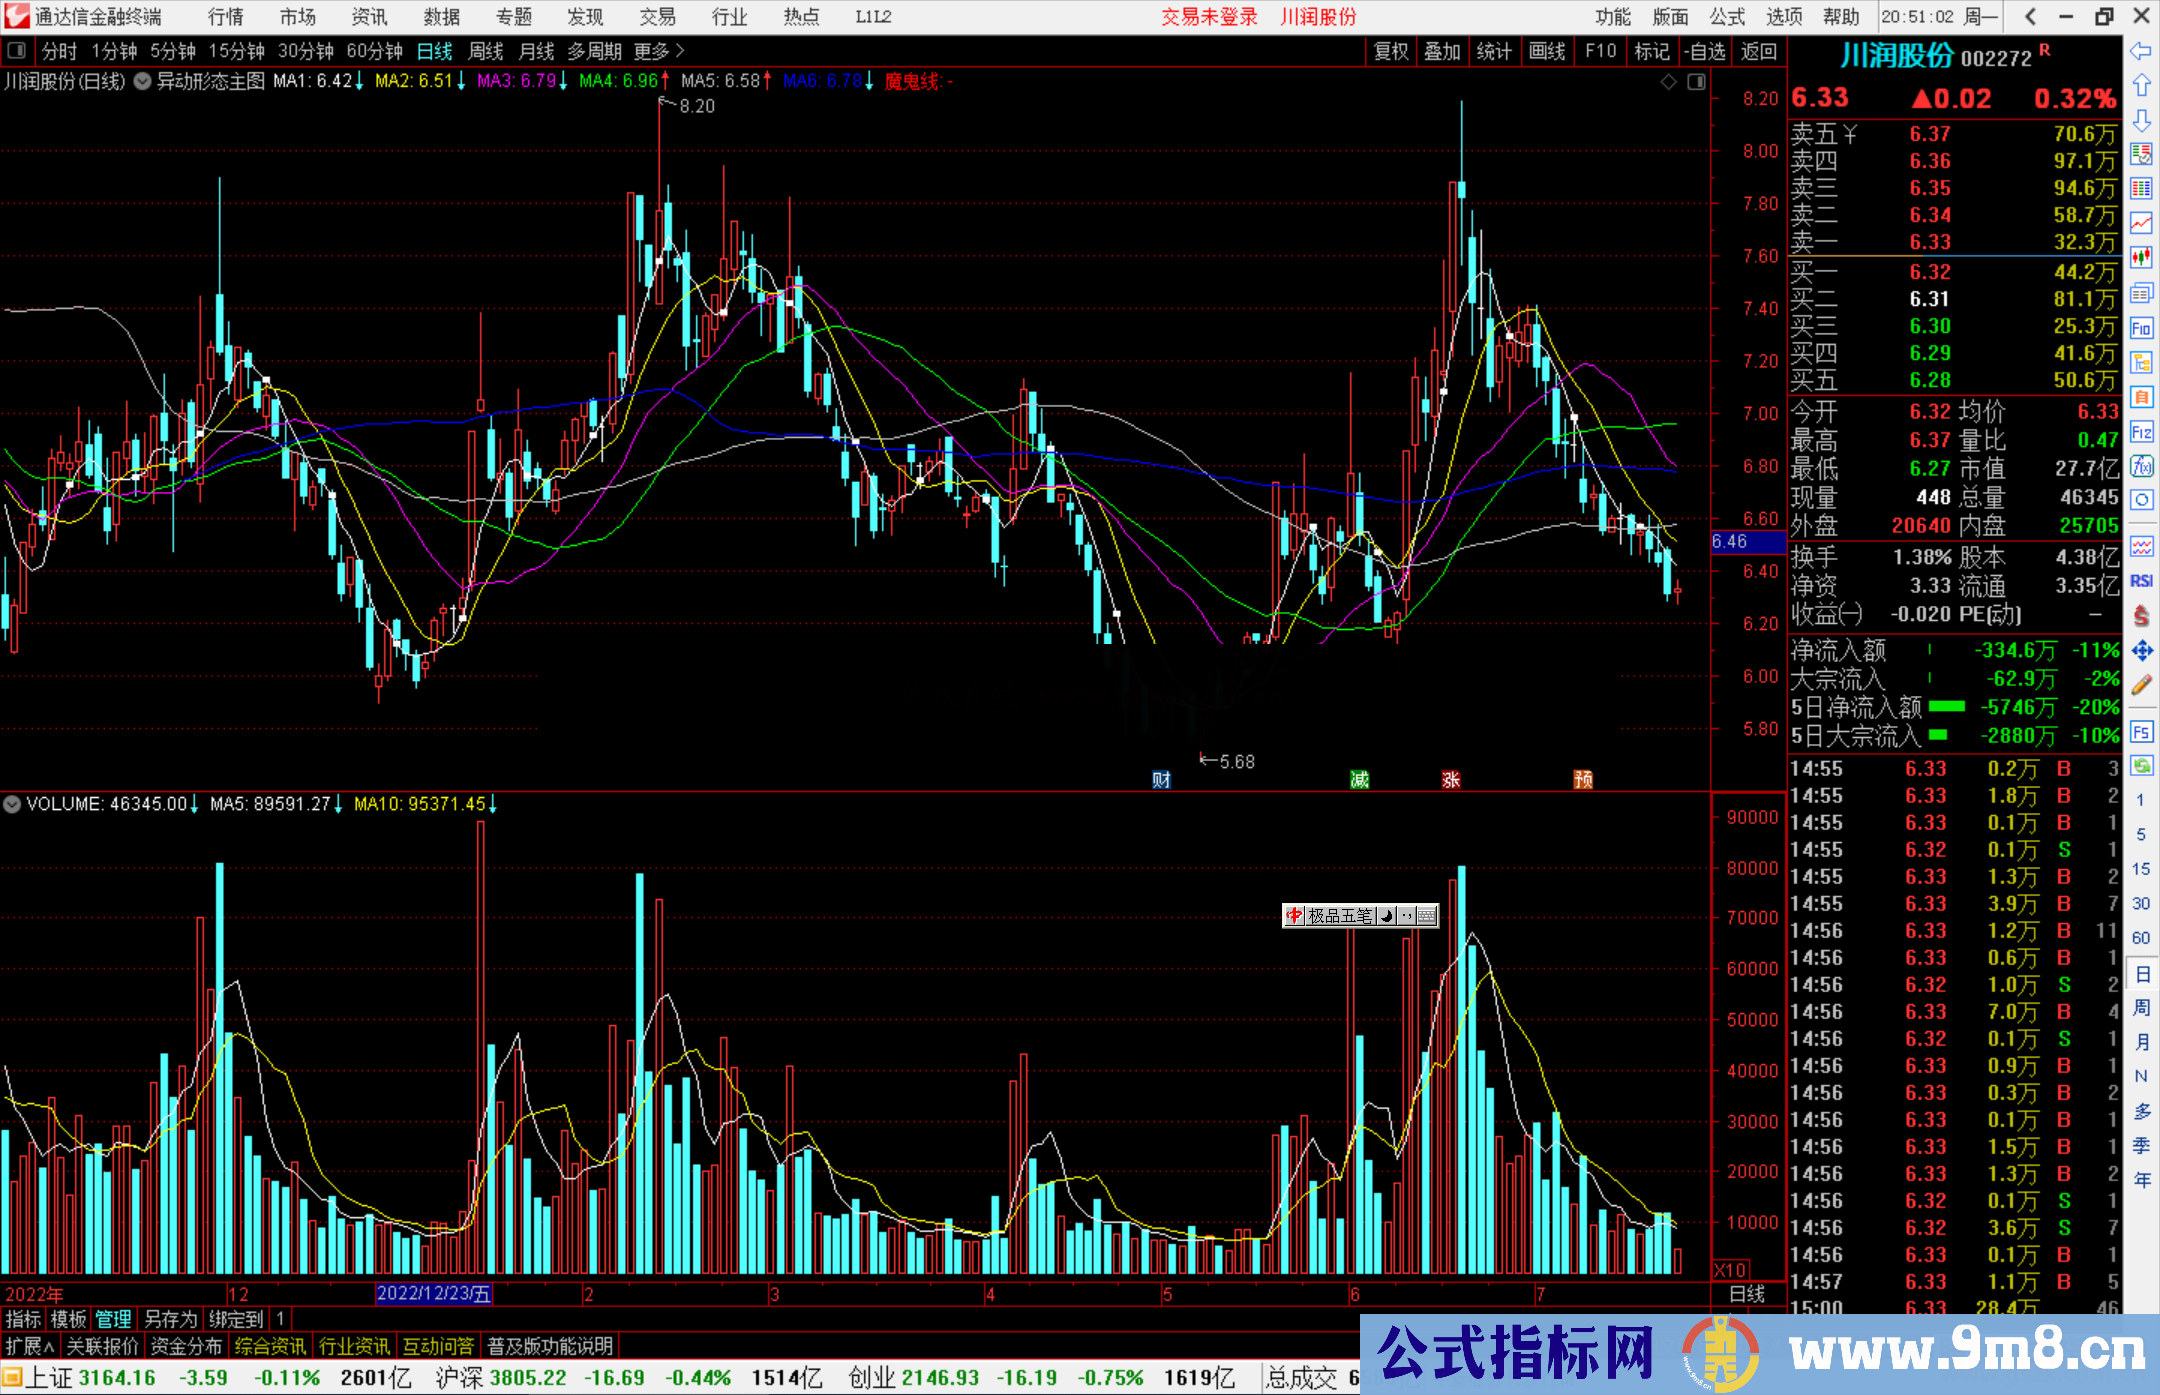Click the RSI indicator sidebar icon
This screenshot has height=1395, width=2160.
[2141, 581]
